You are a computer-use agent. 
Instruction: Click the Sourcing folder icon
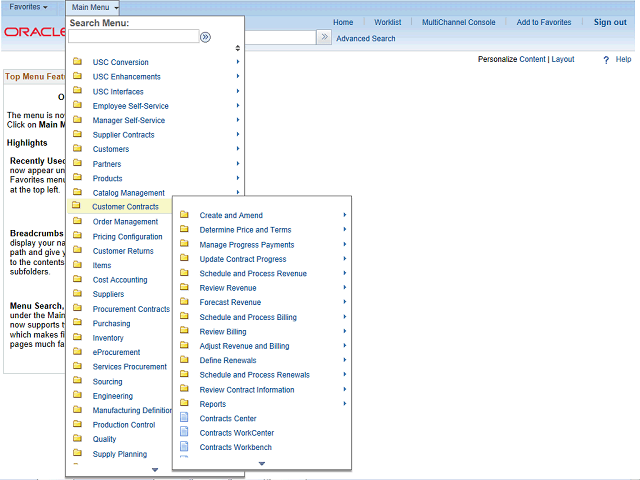(x=77, y=380)
